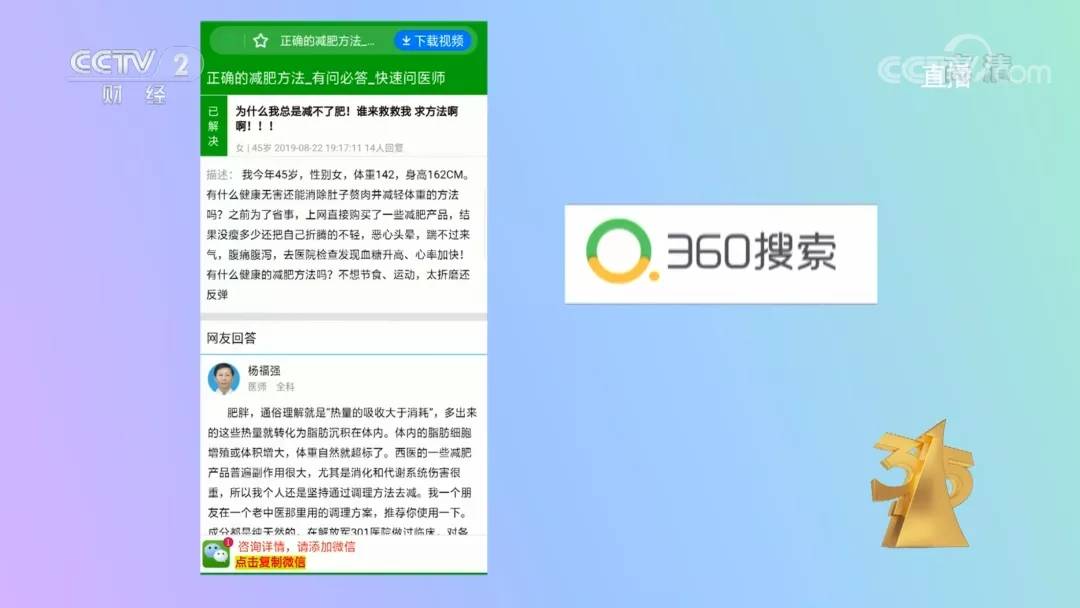
Task: Click the address bar page title text
Action: coord(327,41)
